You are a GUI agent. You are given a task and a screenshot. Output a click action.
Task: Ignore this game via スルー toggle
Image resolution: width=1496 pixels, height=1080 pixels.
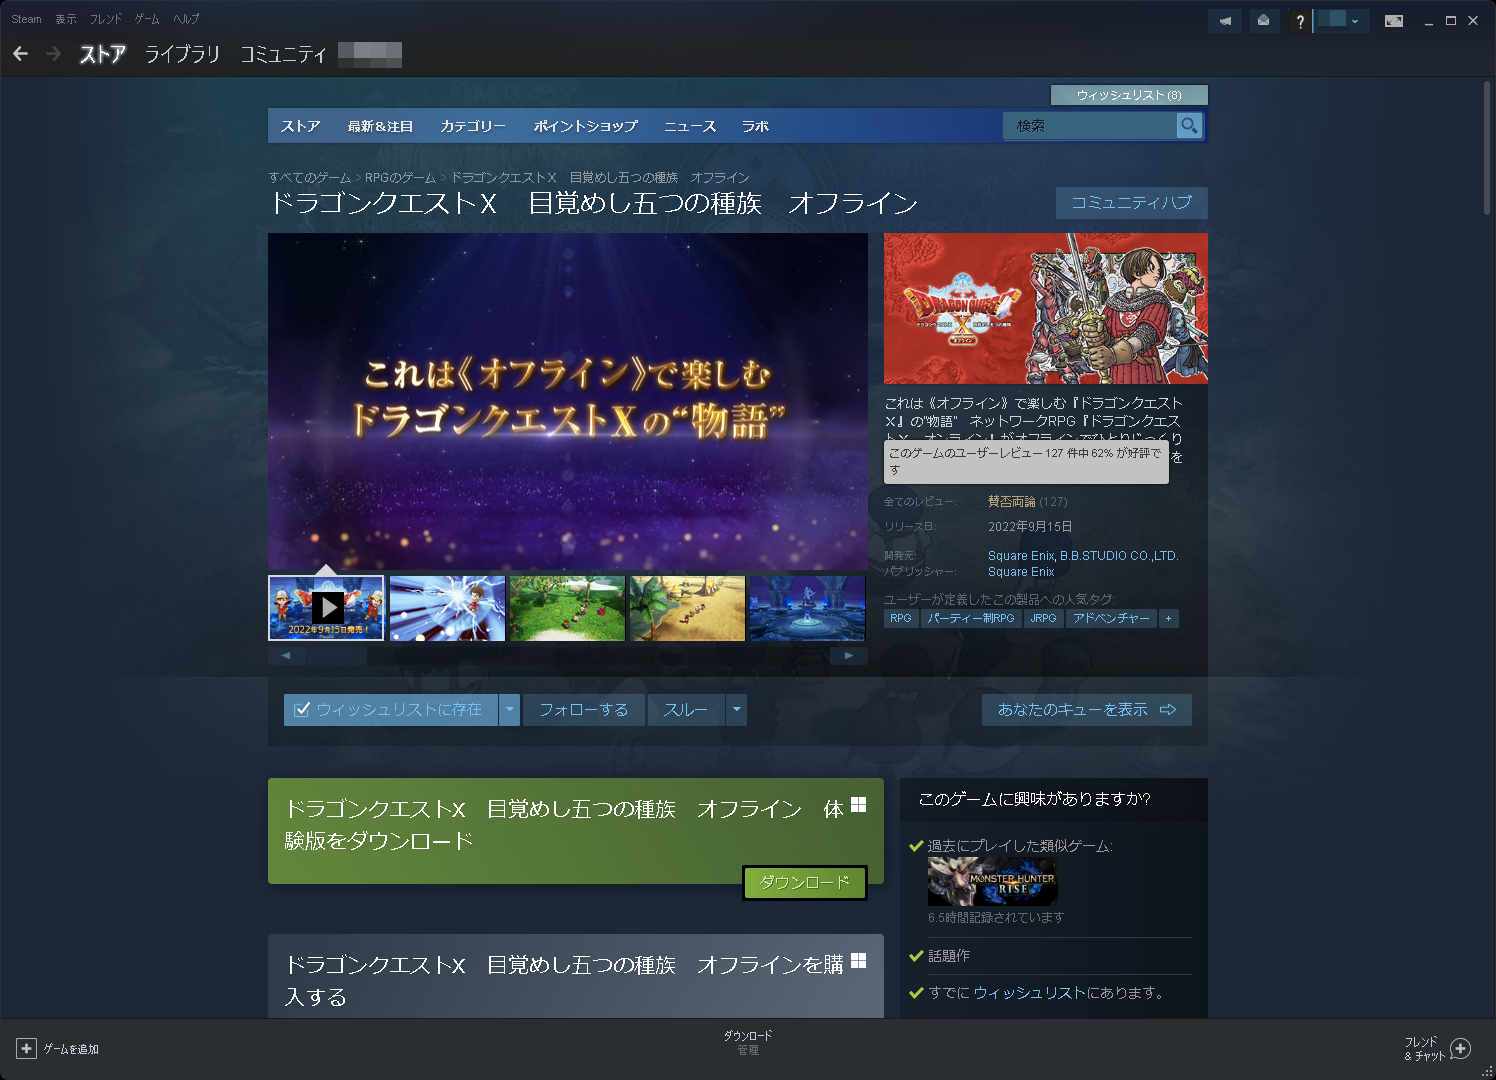pyautogui.click(x=686, y=709)
